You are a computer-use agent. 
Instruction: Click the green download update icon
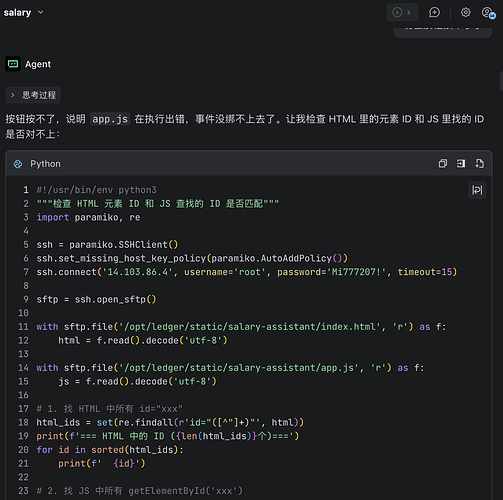[x=397, y=12]
